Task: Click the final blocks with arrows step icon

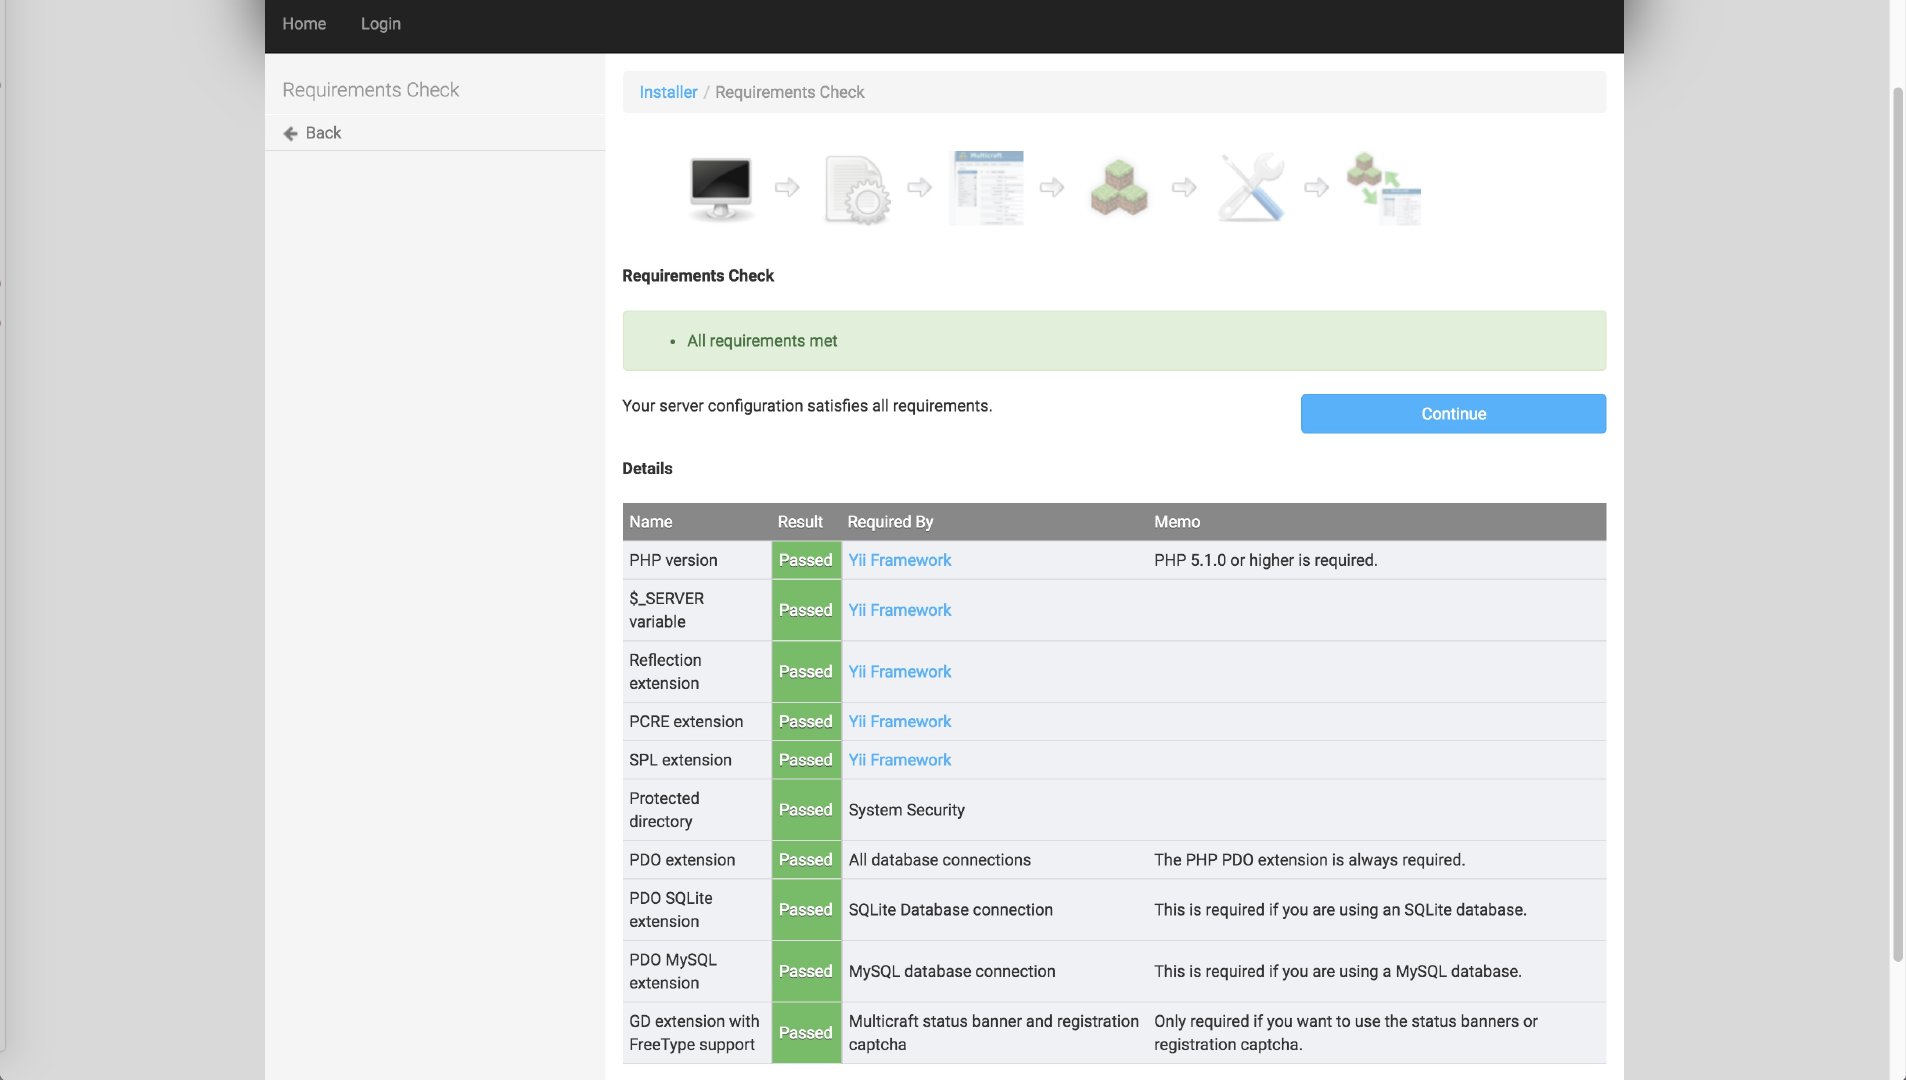Action: point(1383,187)
